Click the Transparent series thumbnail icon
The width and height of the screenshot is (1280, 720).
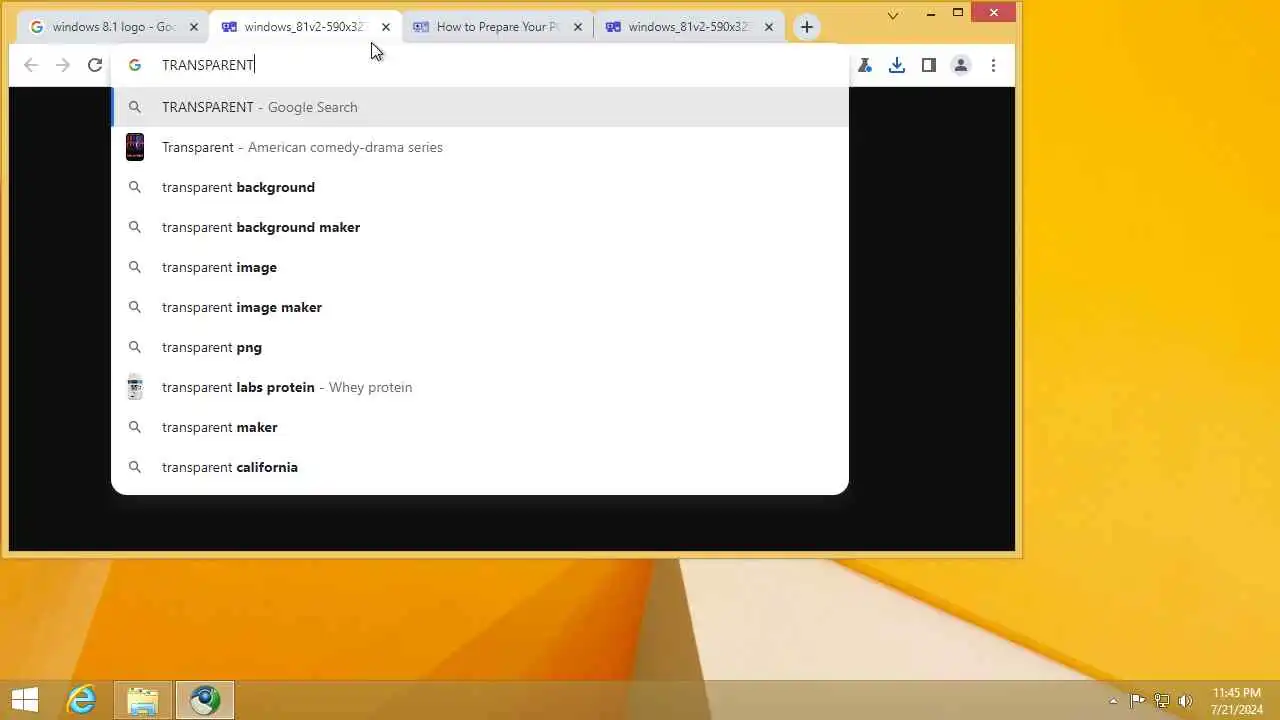[135, 147]
